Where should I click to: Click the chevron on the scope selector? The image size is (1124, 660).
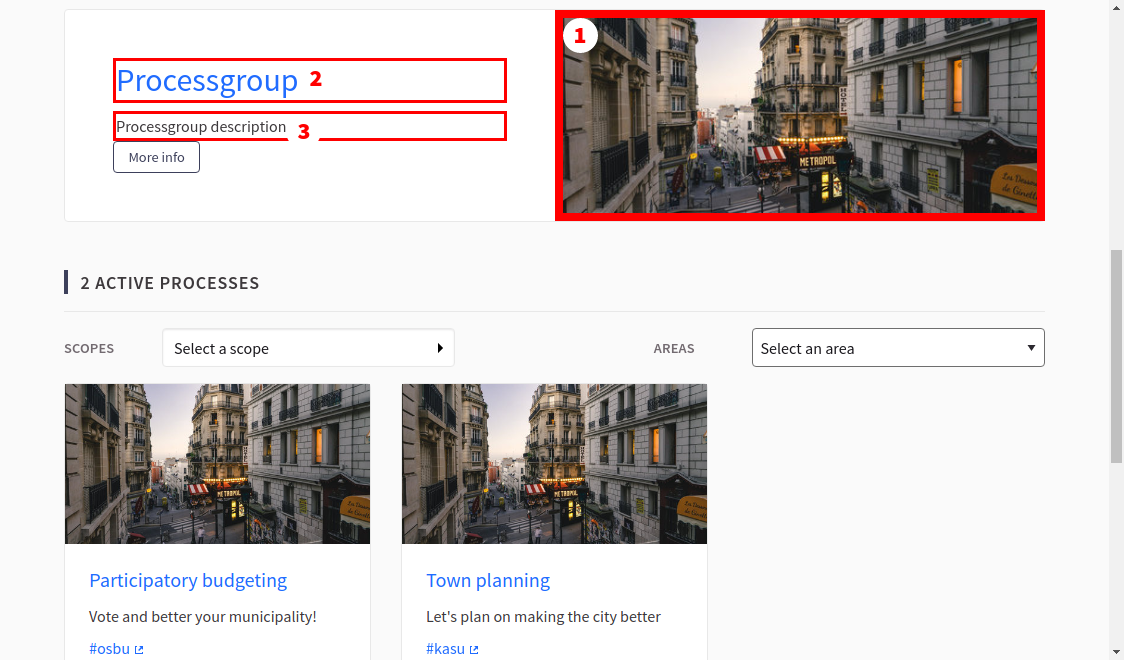click(x=440, y=347)
